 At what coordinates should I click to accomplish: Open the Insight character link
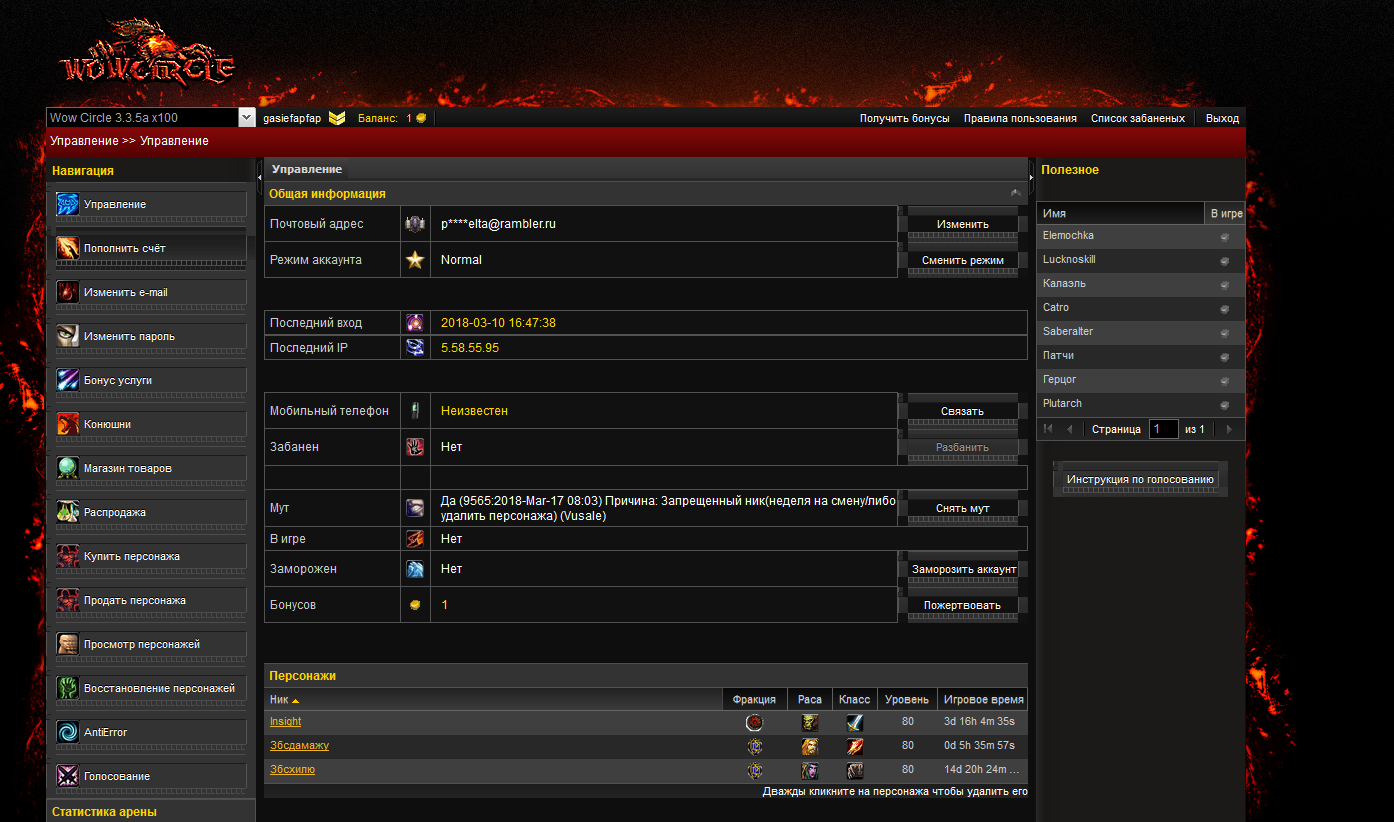pyautogui.click(x=285, y=722)
